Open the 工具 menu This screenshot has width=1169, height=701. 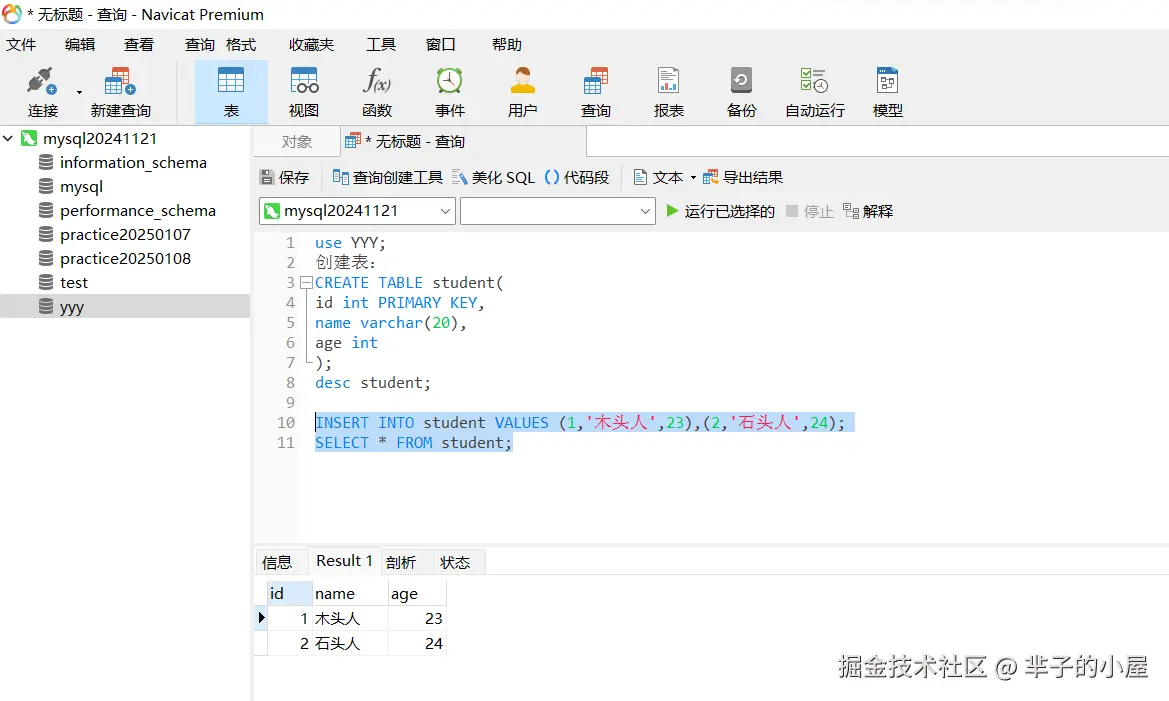pos(381,45)
